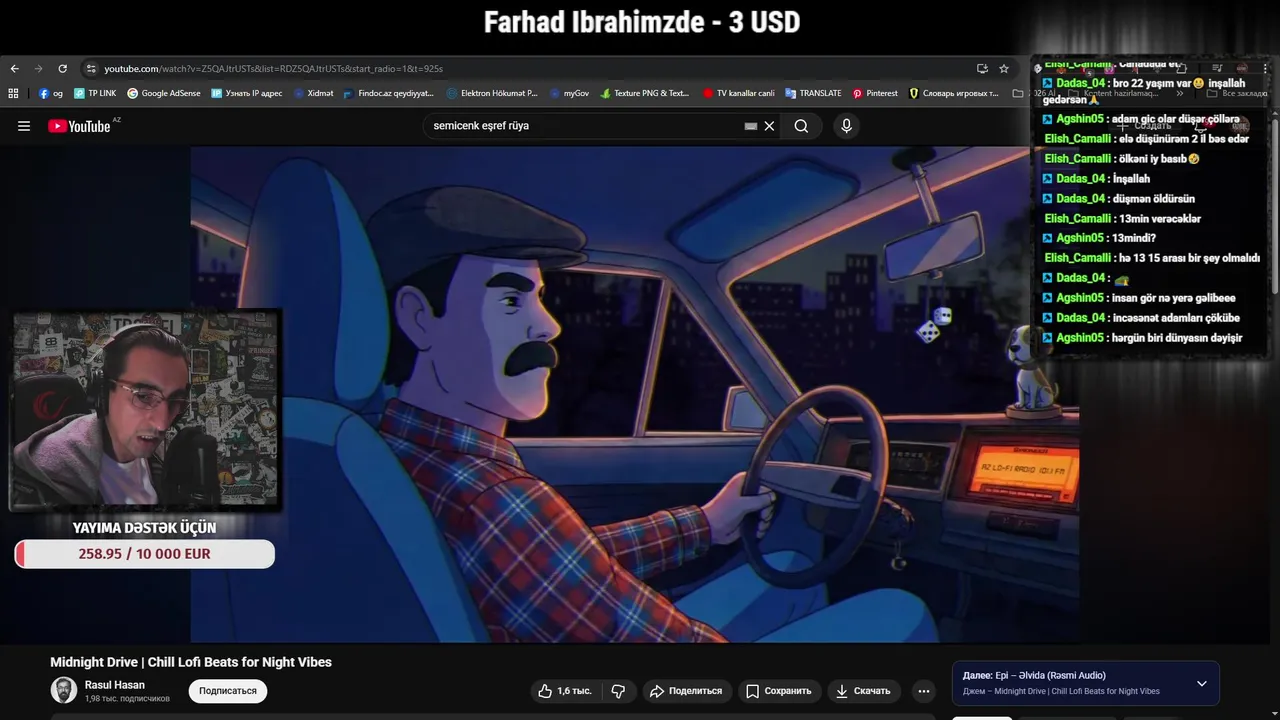This screenshot has width=1280, height=720.
Task: Click Agshin05 '13mindi?' chat message
Action: [x=1099, y=238]
